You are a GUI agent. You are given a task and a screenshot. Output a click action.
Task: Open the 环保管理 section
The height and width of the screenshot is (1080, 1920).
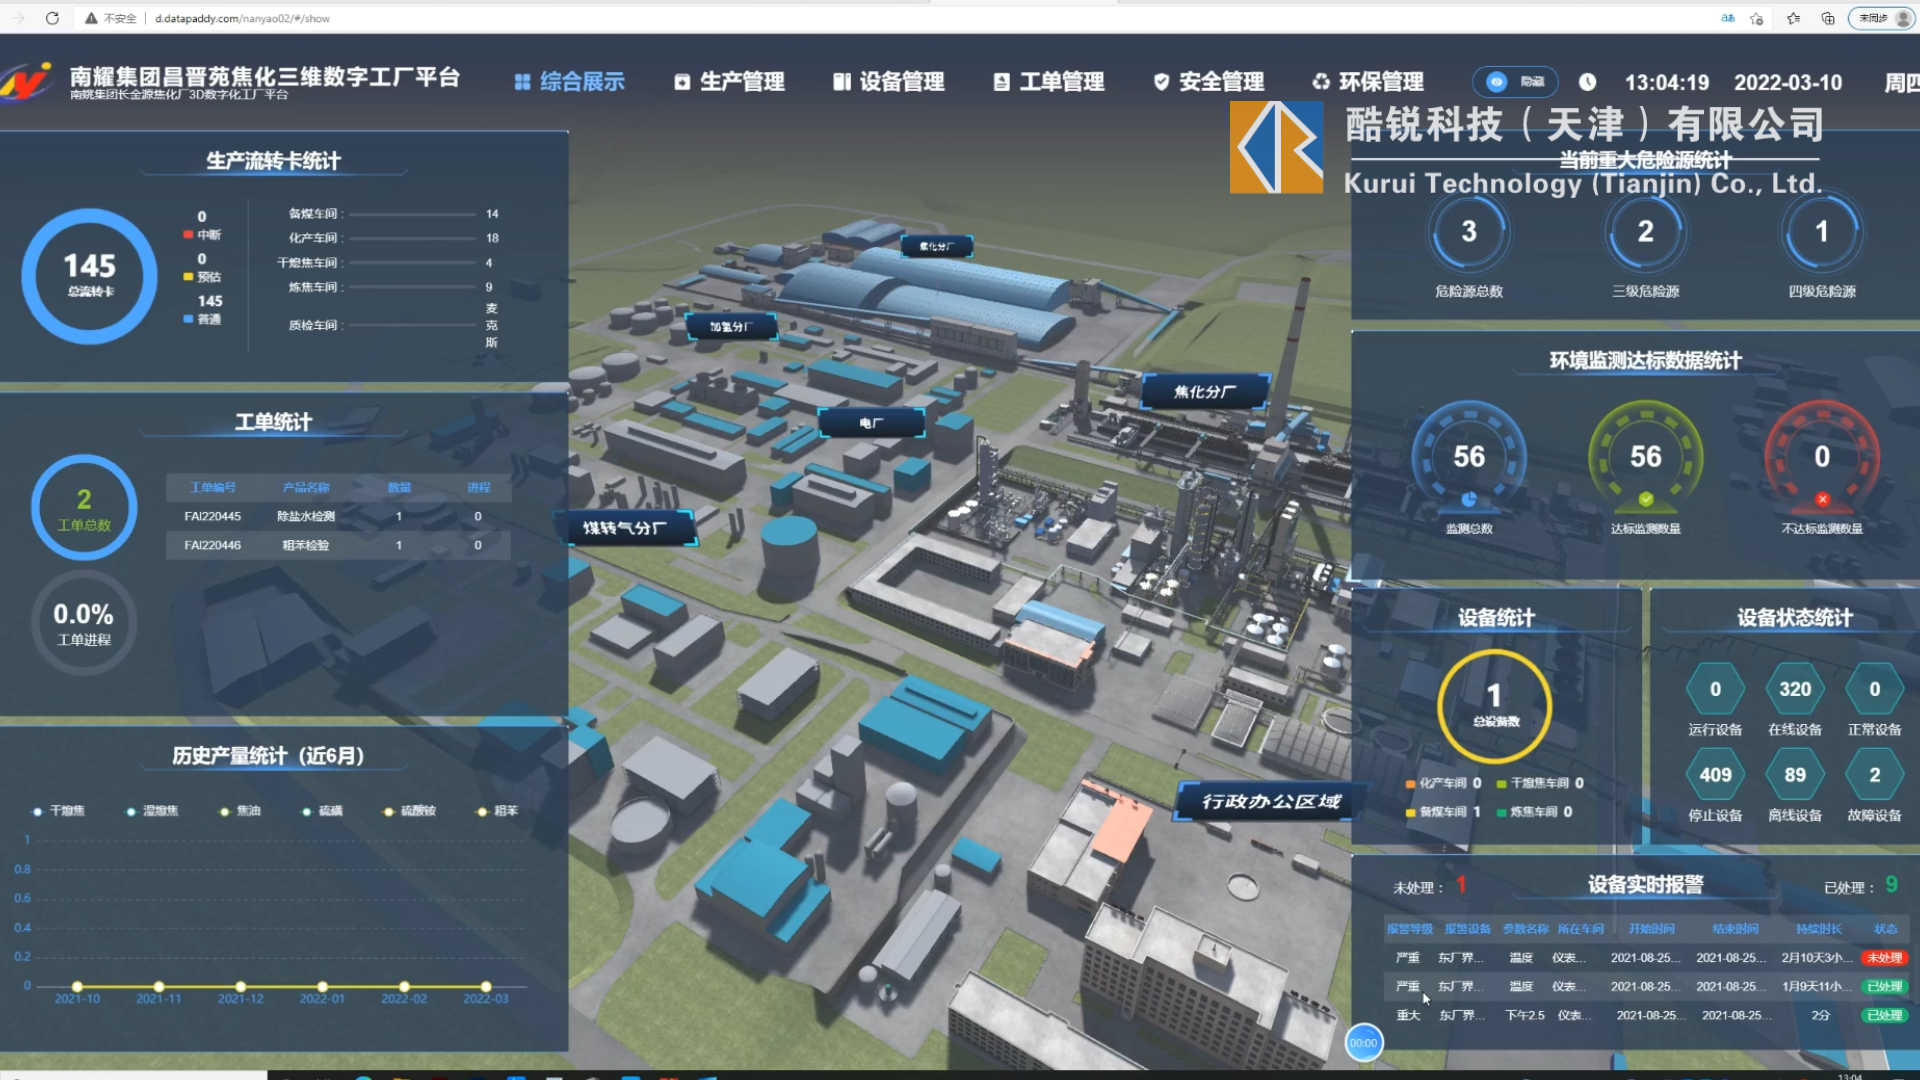pyautogui.click(x=1368, y=82)
